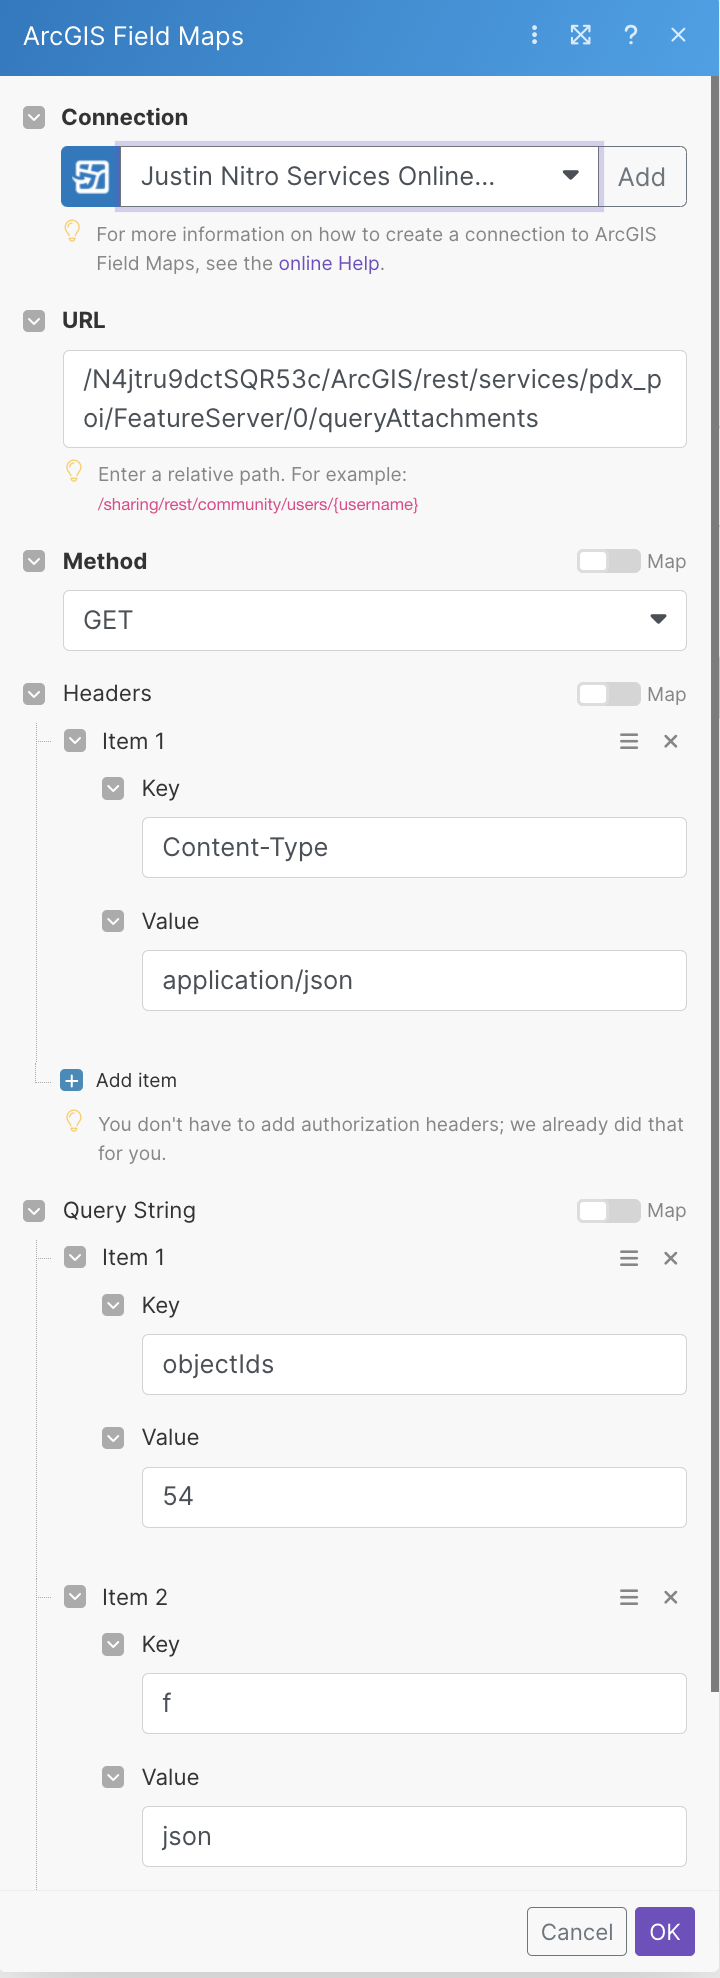Screen dimensions: 720x1978
Task: Switch Query String to Map mode
Action: [x=608, y=1210]
